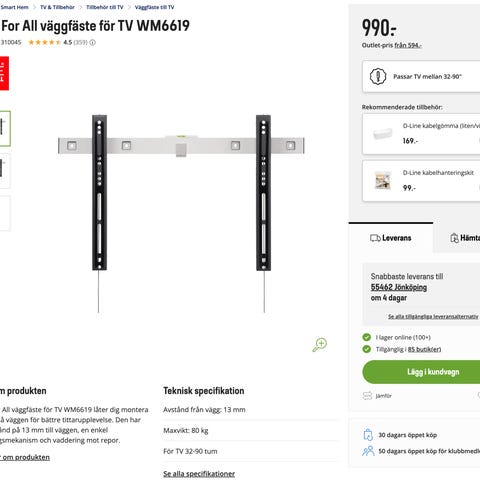
Task: View all available delivery options link
Action: click(433, 316)
